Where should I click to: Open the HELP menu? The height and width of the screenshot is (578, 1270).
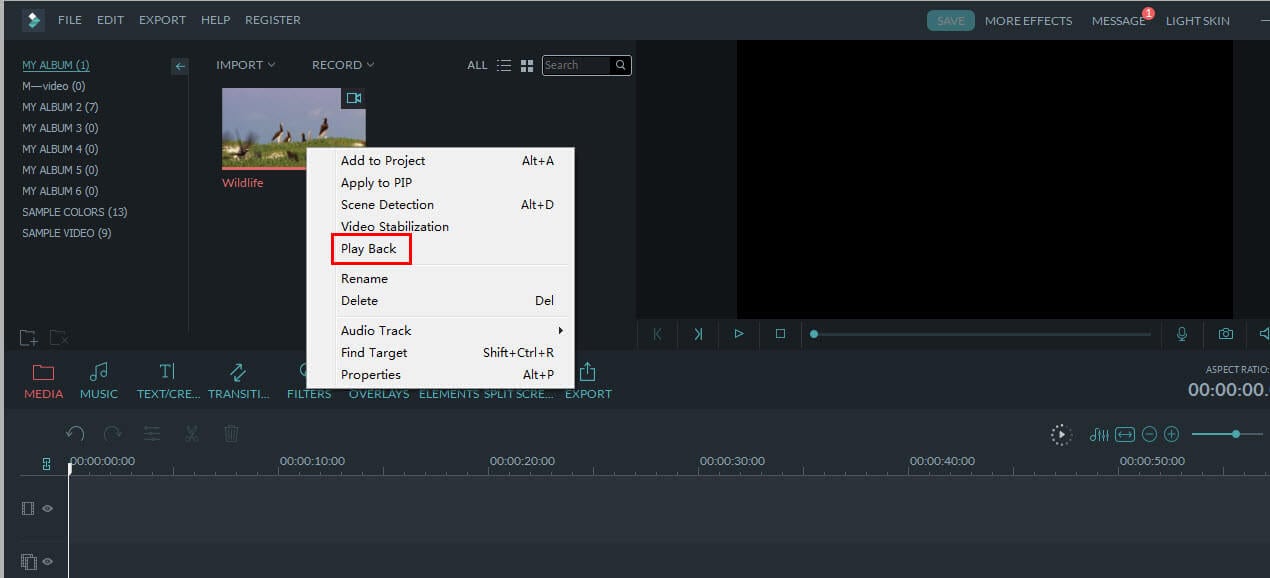[215, 20]
